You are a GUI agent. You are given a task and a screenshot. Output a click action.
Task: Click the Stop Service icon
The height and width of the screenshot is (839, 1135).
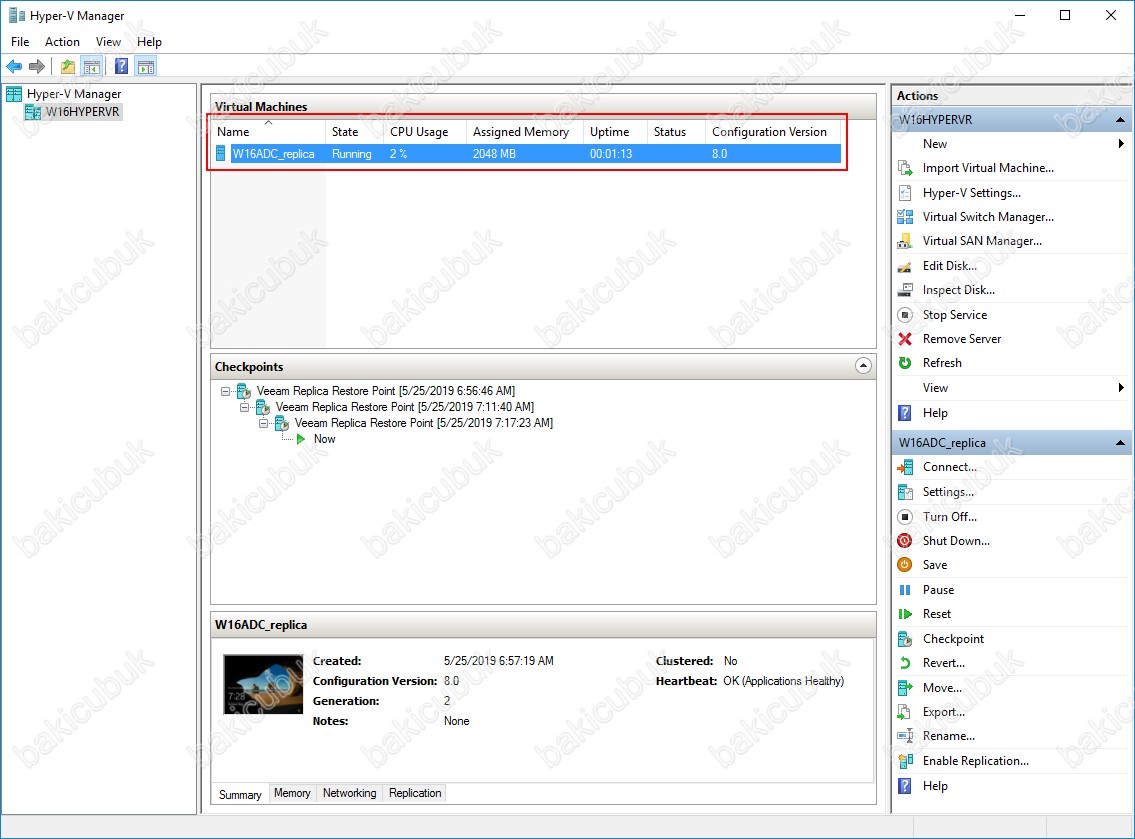[905, 315]
